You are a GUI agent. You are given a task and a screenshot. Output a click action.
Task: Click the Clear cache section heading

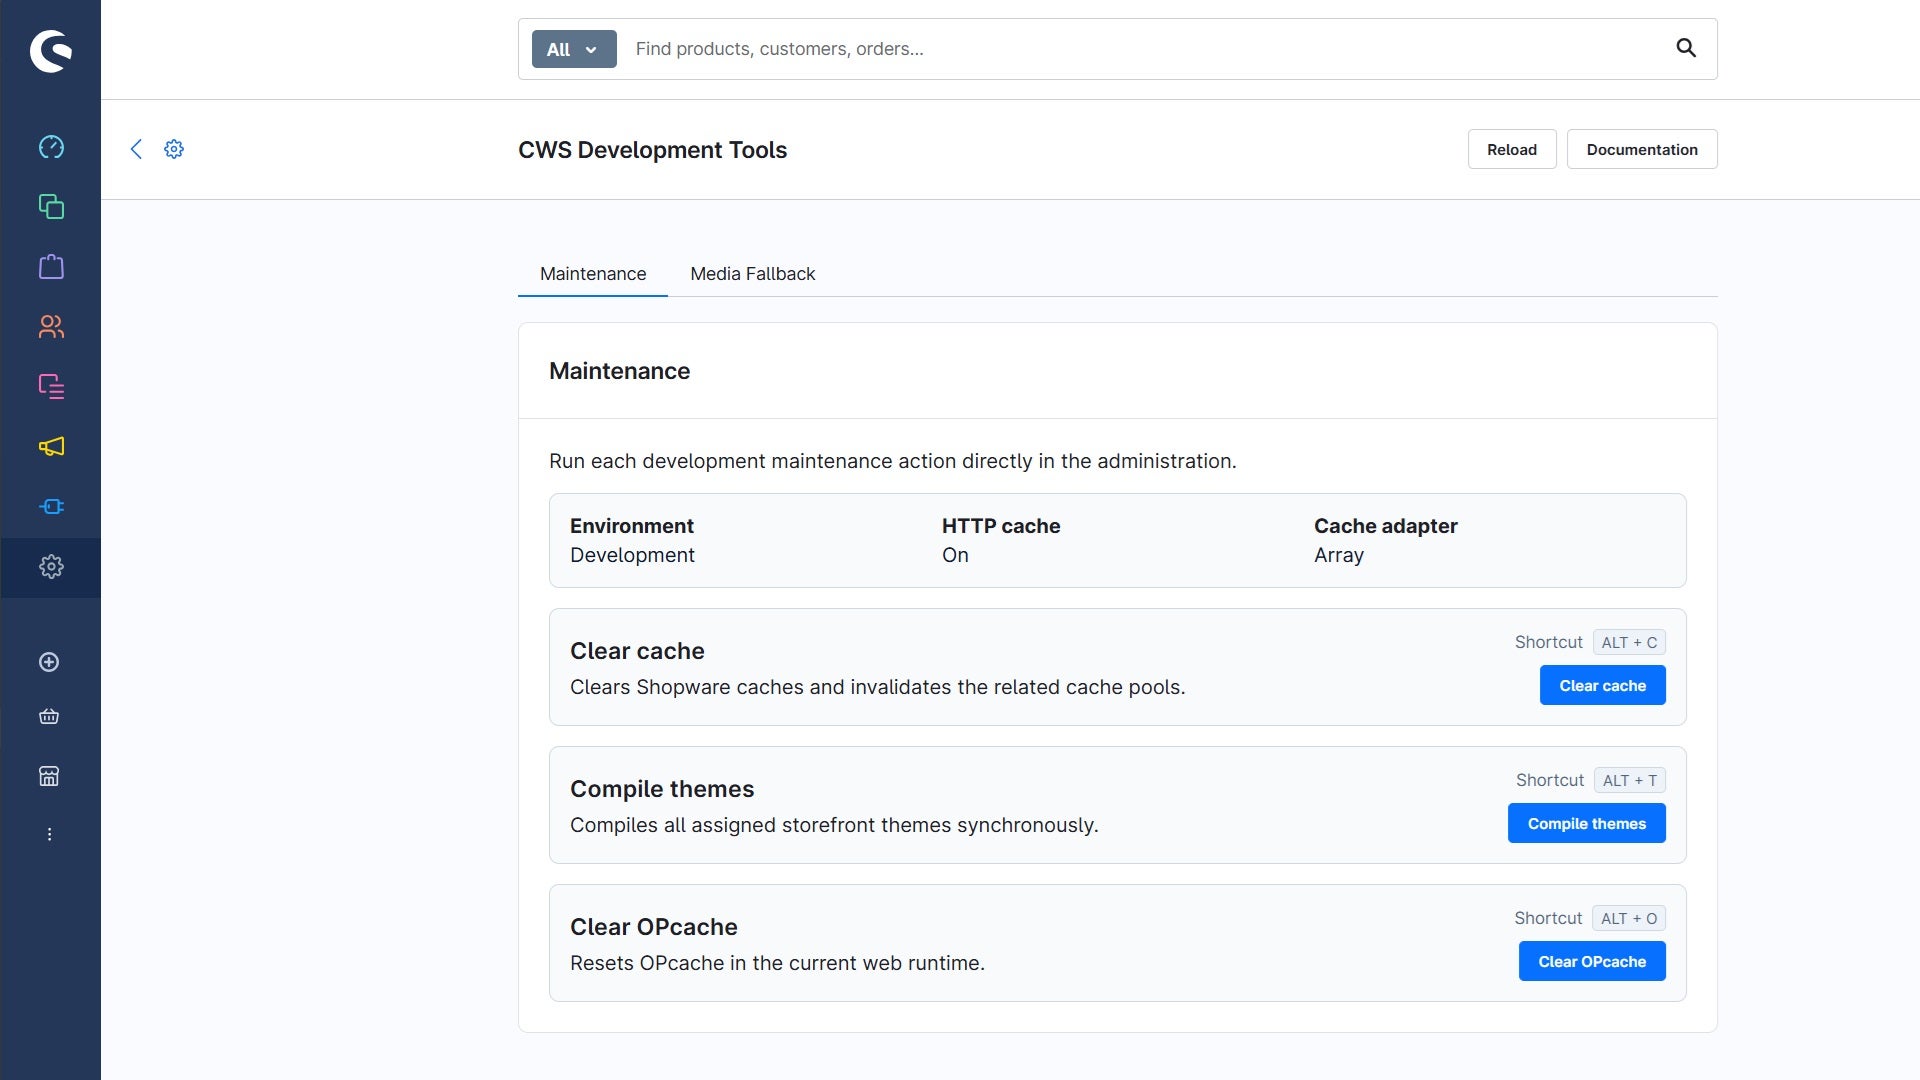[x=637, y=651]
